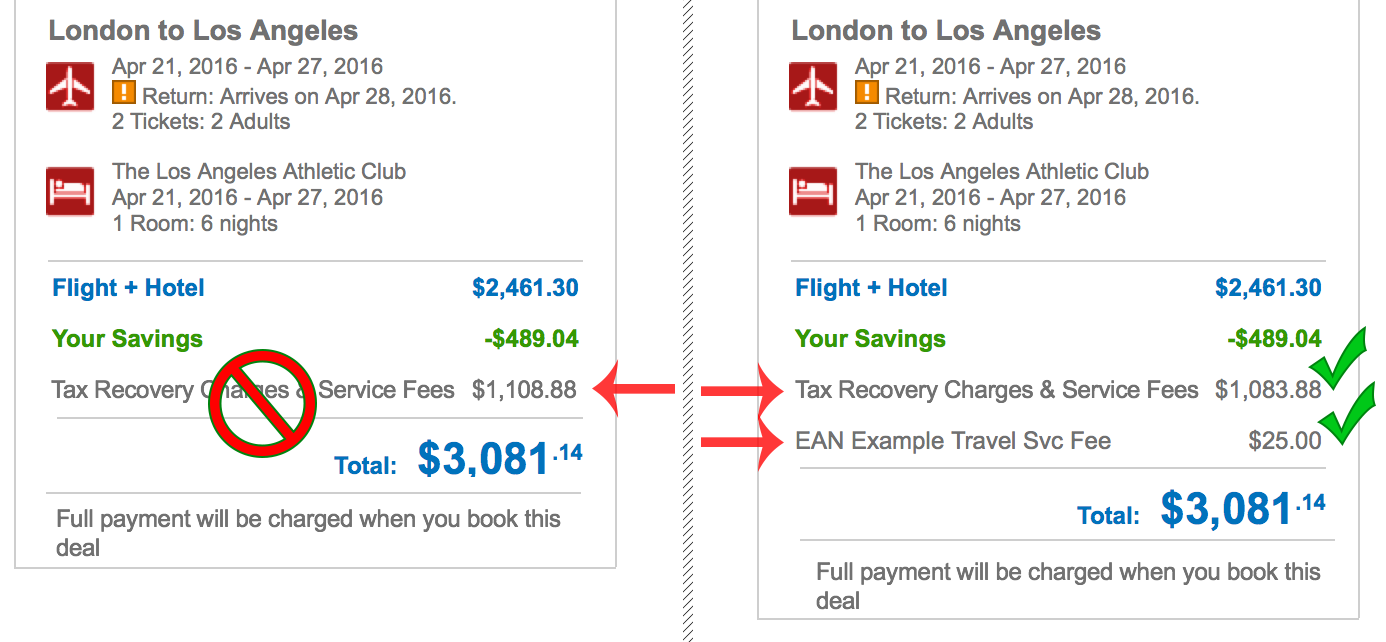This screenshot has width=1386, height=642.
Task: Click the airplane flight icon in left panel
Action: (70, 86)
